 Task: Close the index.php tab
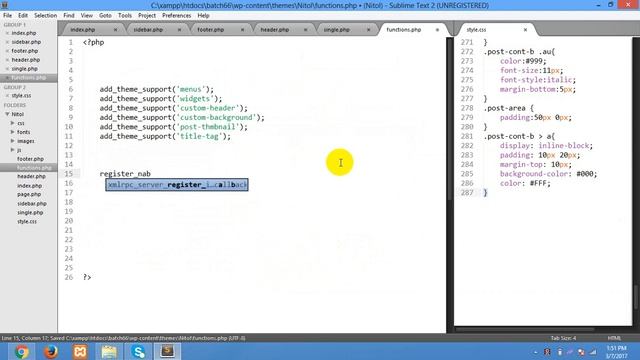pyautogui.click(x=116, y=30)
